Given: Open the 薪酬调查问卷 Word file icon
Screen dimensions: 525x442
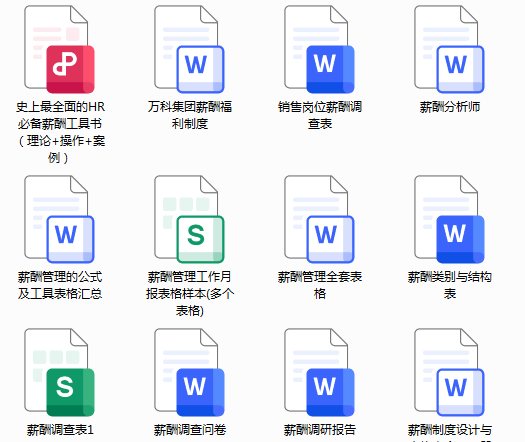Looking at the screenshot, I should pyautogui.click(x=189, y=372).
